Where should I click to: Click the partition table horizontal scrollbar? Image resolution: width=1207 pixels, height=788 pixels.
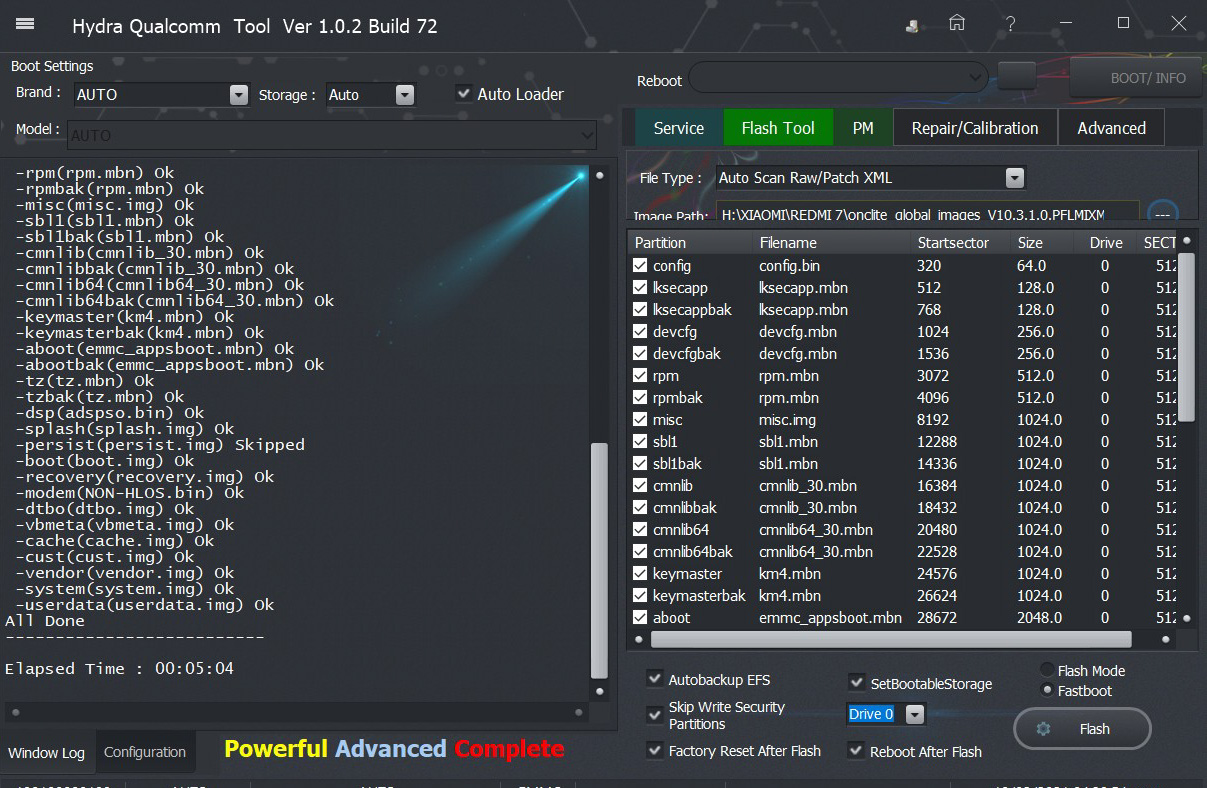tap(890, 639)
